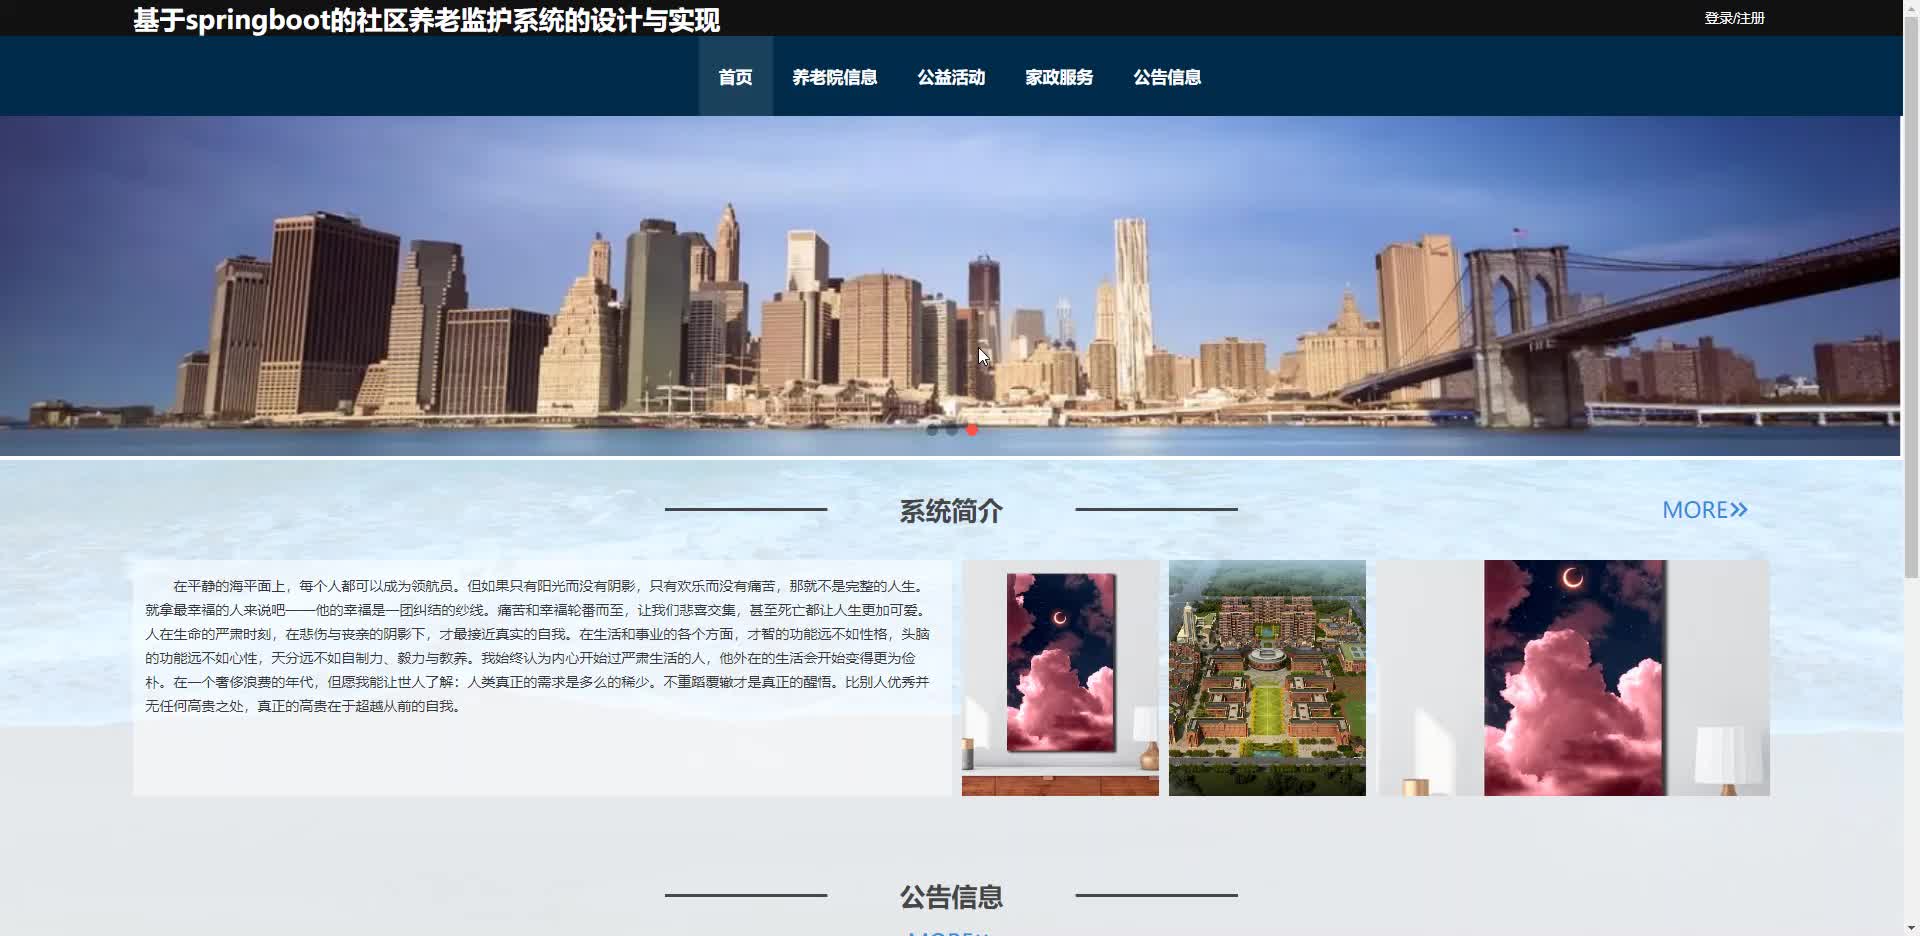
Task: Open the aerial nursing home thumbnail
Action: [x=1267, y=678]
